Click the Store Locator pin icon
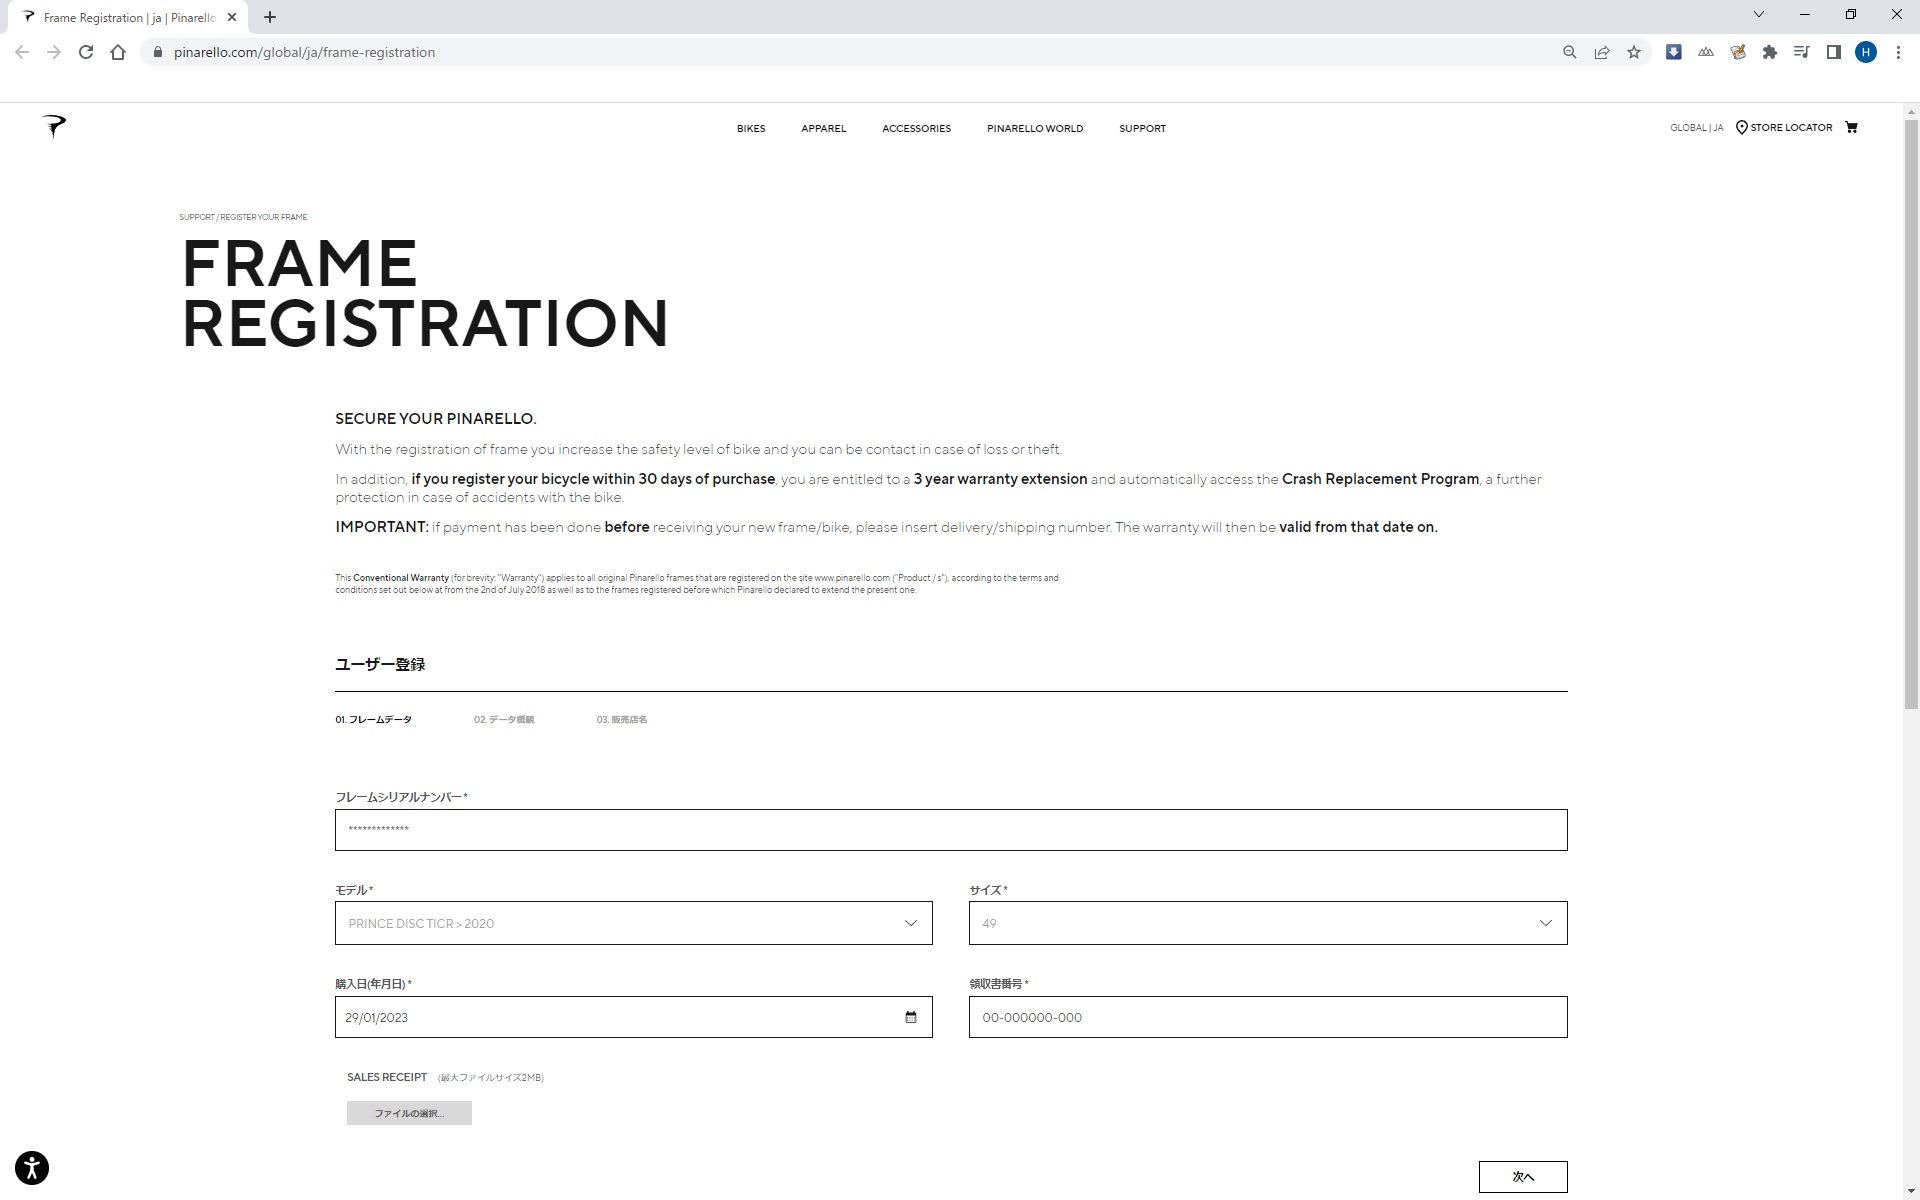This screenshot has width=1920, height=1200. coord(1741,127)
